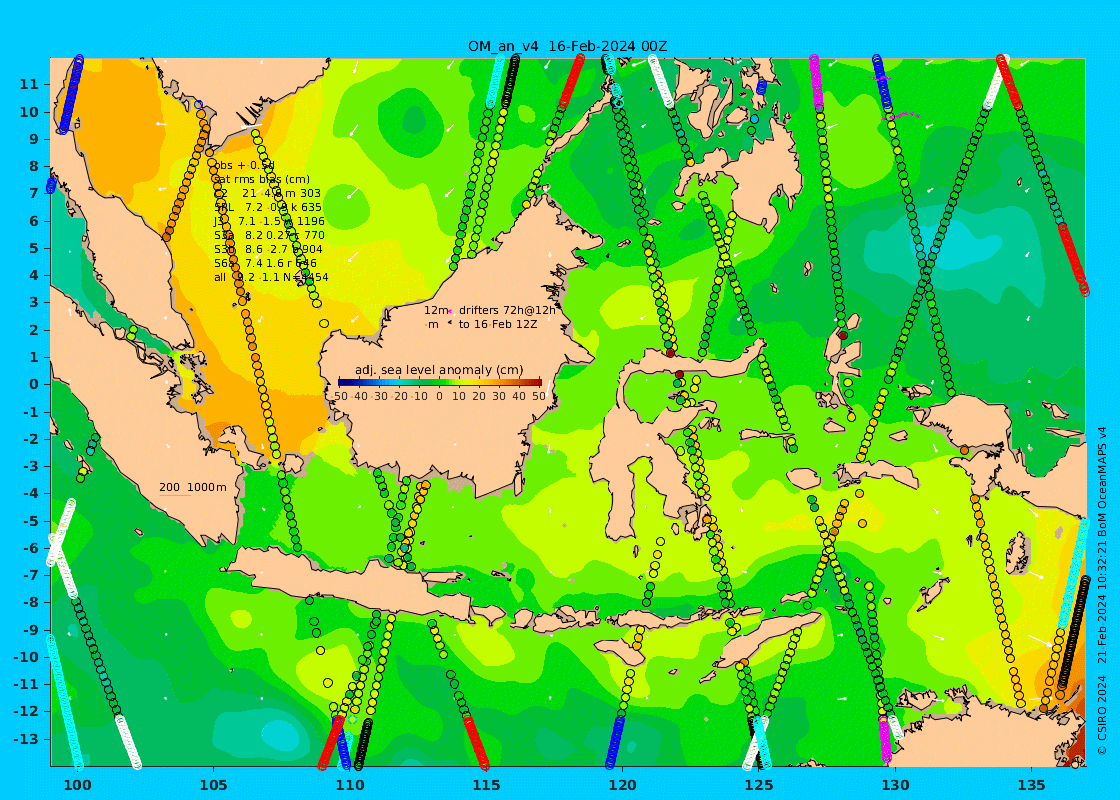The image size is (1120, 800).
Task: Click the map title OM_an_v4 16-Feb-2024 00Z
Action: [567, 46]
